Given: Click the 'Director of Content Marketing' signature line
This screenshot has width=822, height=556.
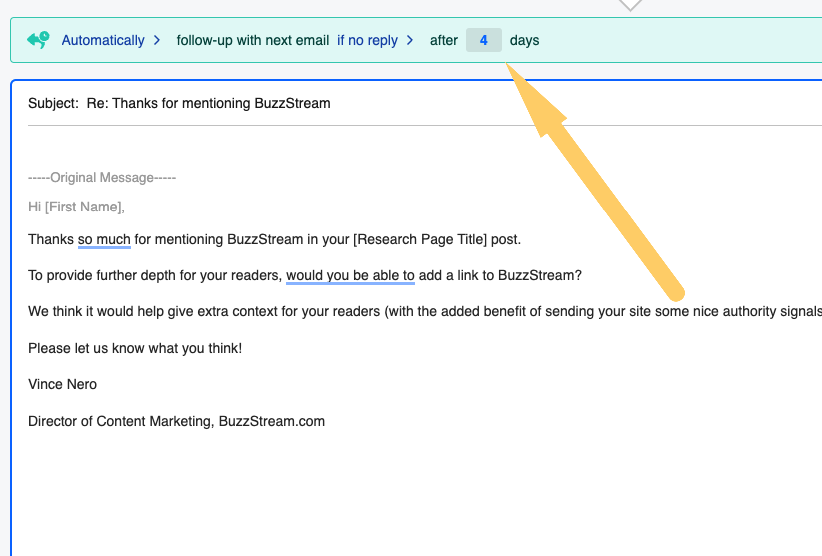Looking at the screenshot, I should click(x=176, y=421).
